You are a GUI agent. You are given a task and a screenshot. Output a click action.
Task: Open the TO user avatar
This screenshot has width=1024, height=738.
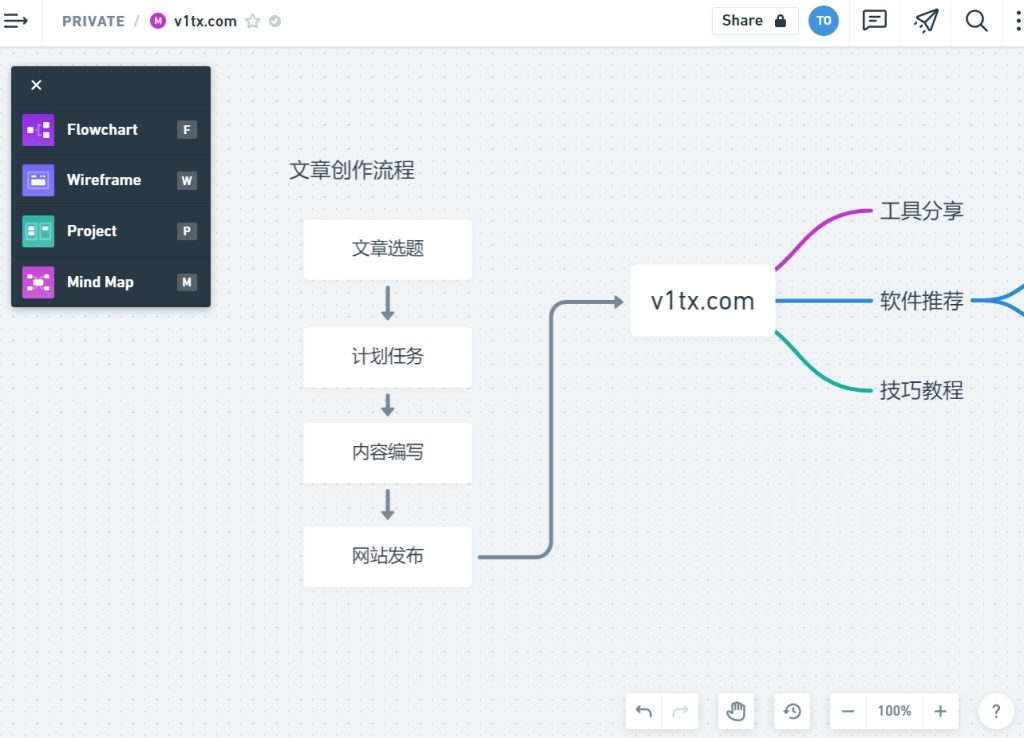click(824, 21)
